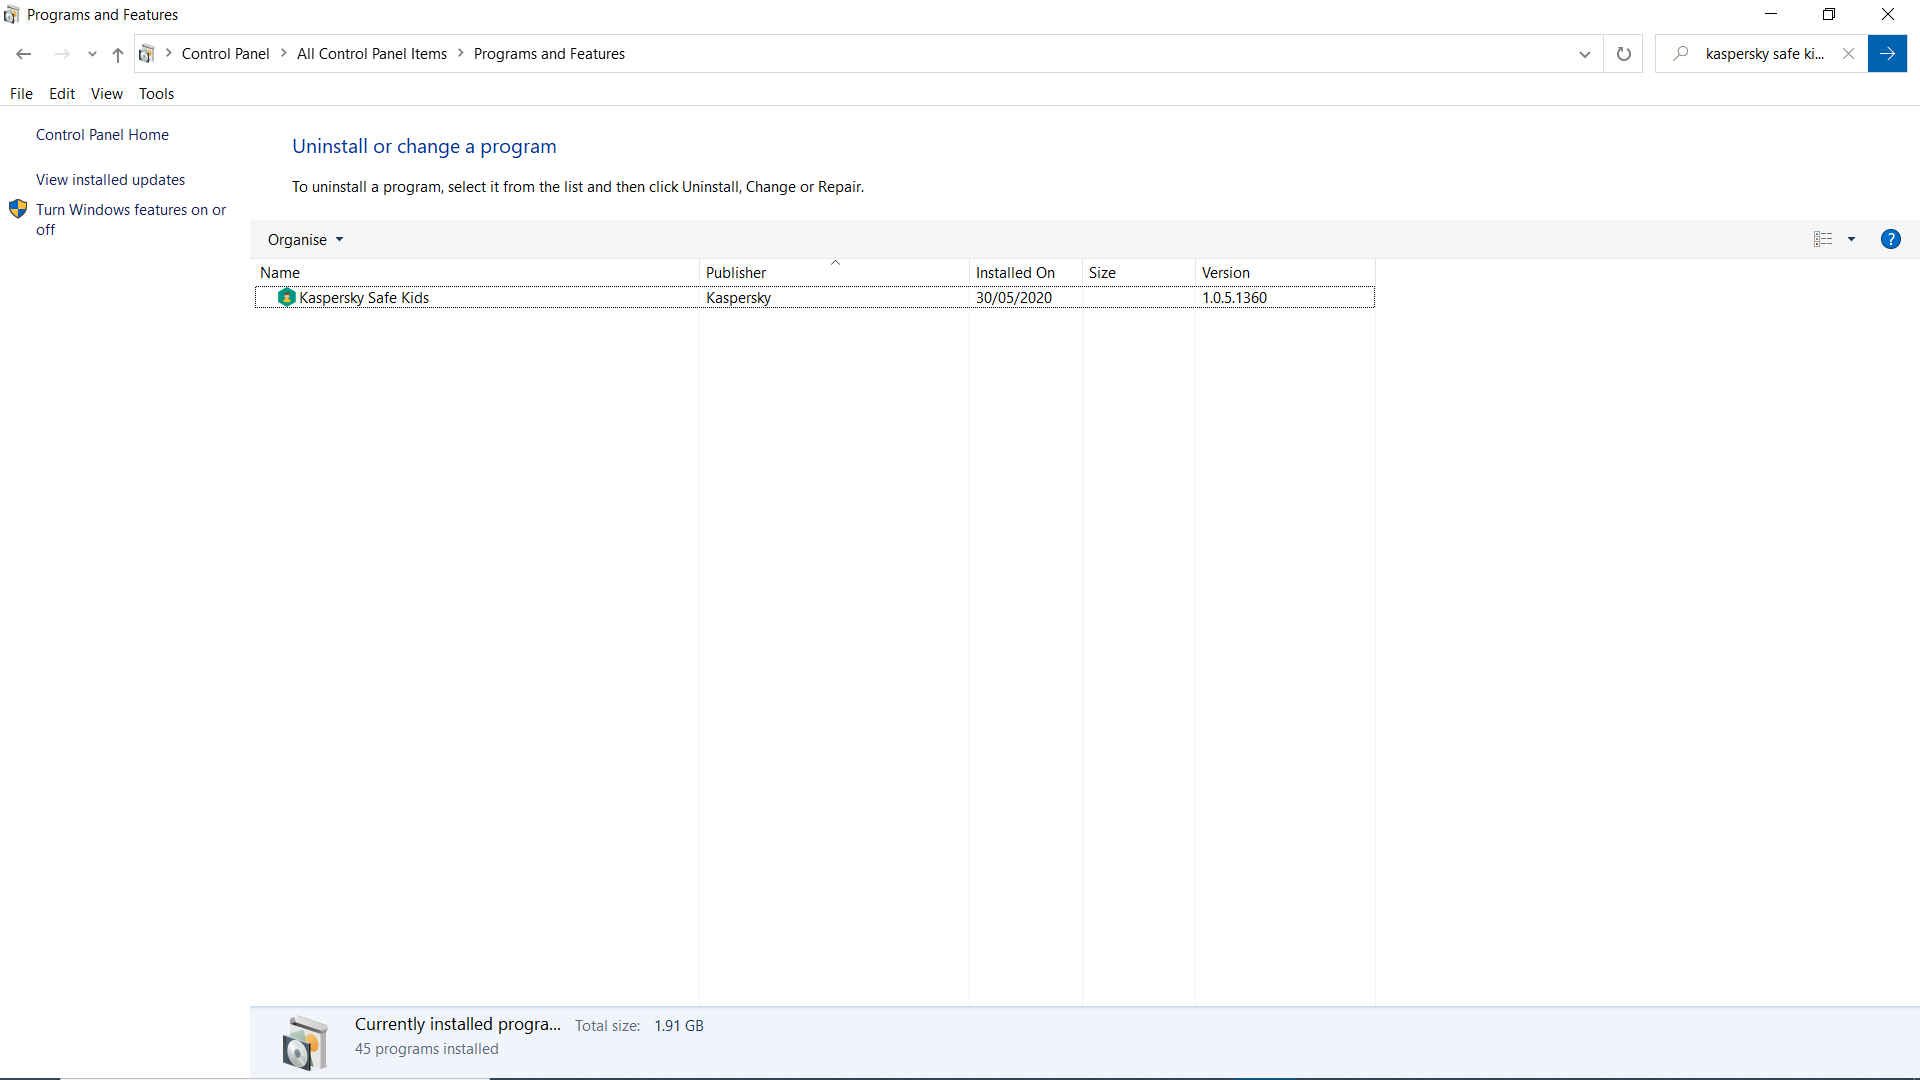Viewport: 1920px width, 1080px height.
Task: Click the shield icon for Windows features
Action: click(18, 210)
